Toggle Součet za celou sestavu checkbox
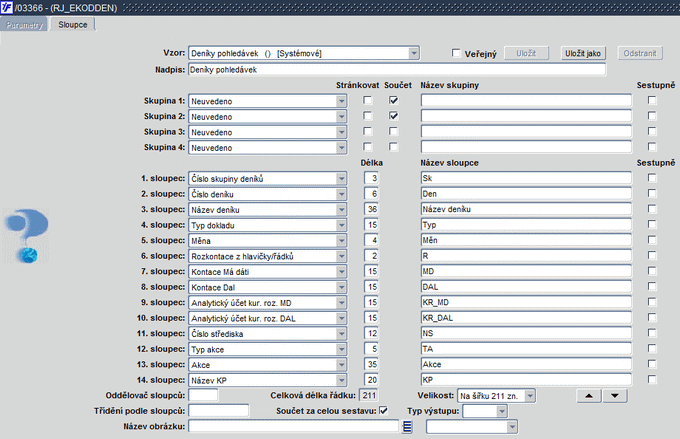 384,410
